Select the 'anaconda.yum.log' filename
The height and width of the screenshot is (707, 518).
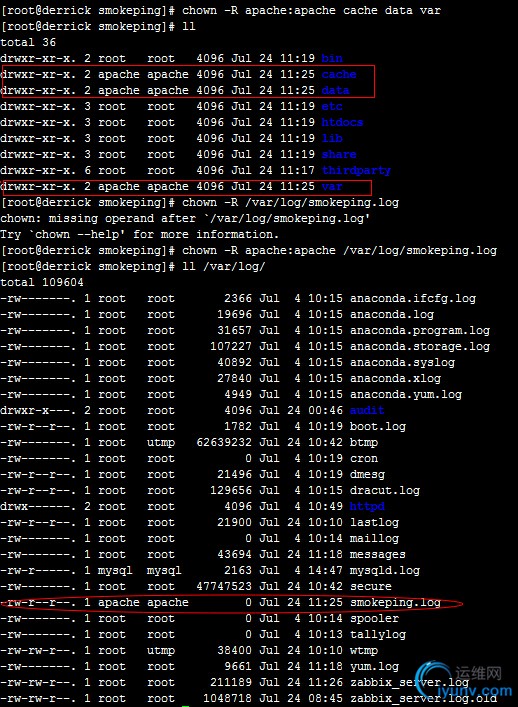tap(406, 395)
